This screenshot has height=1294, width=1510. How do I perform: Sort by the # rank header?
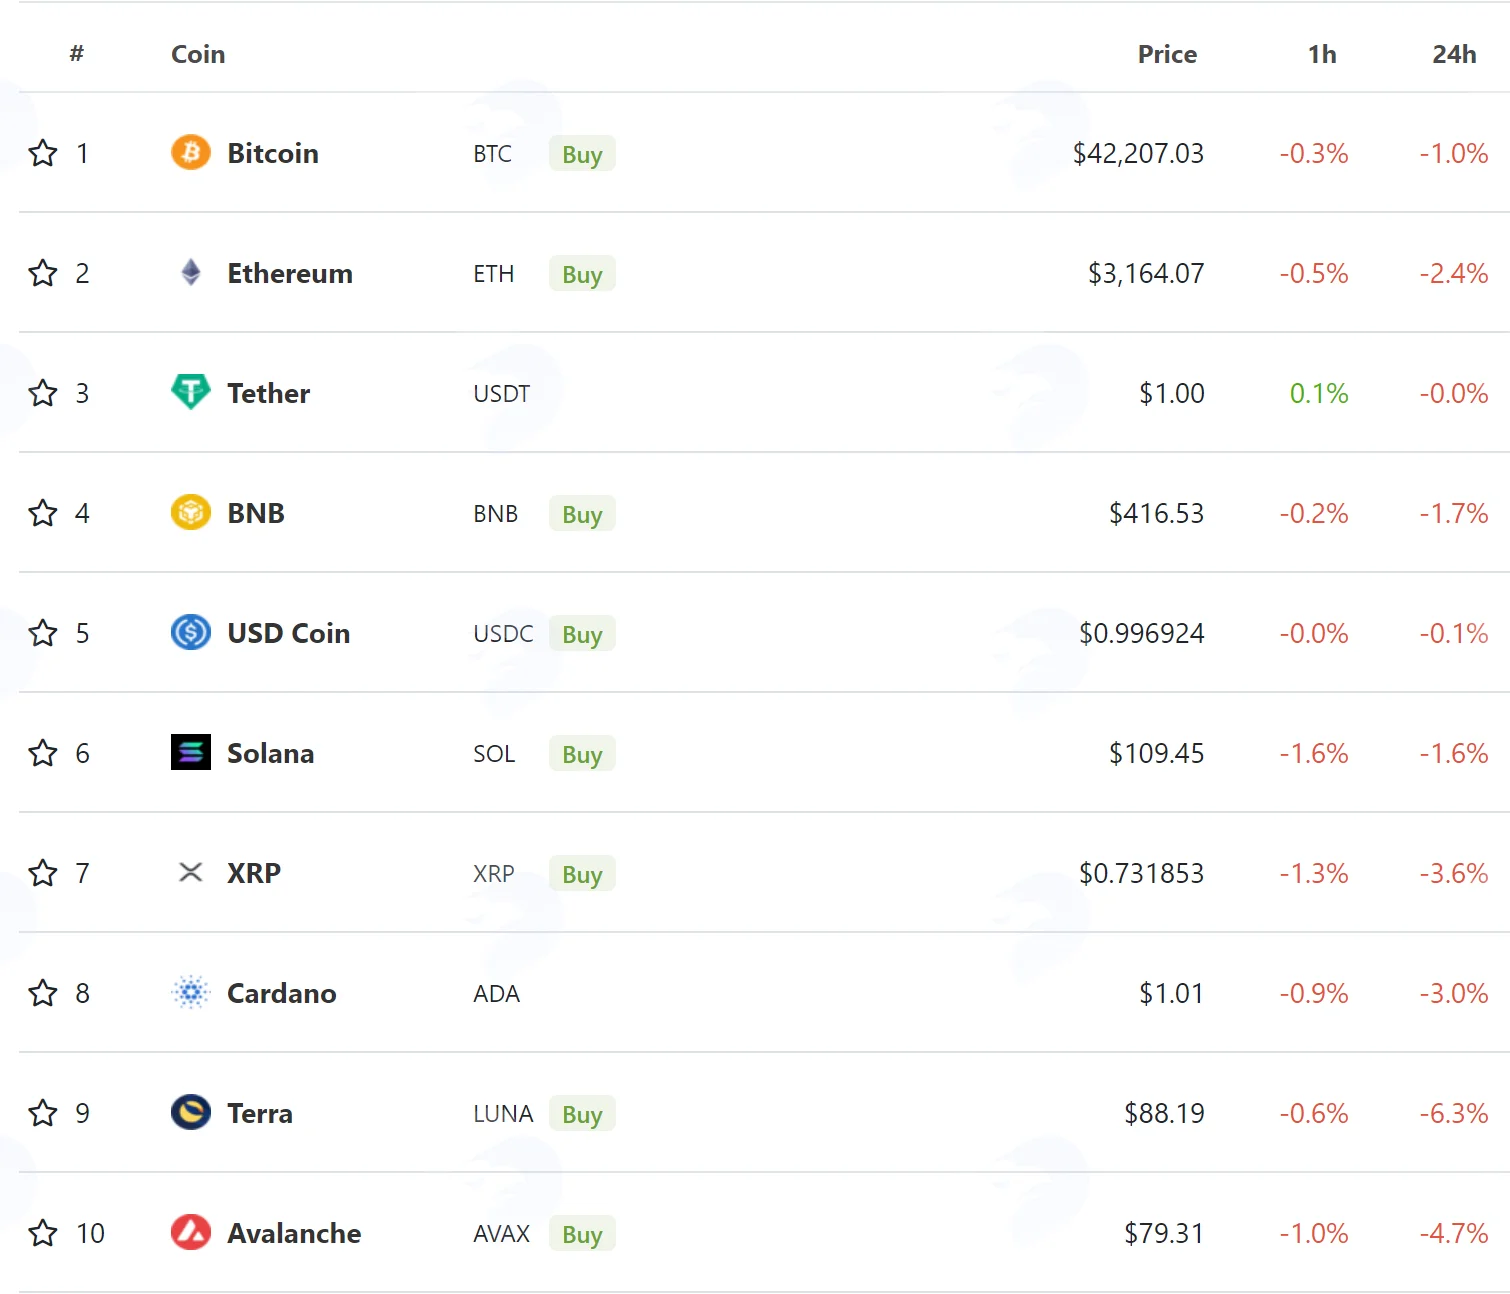coord(77,54)
